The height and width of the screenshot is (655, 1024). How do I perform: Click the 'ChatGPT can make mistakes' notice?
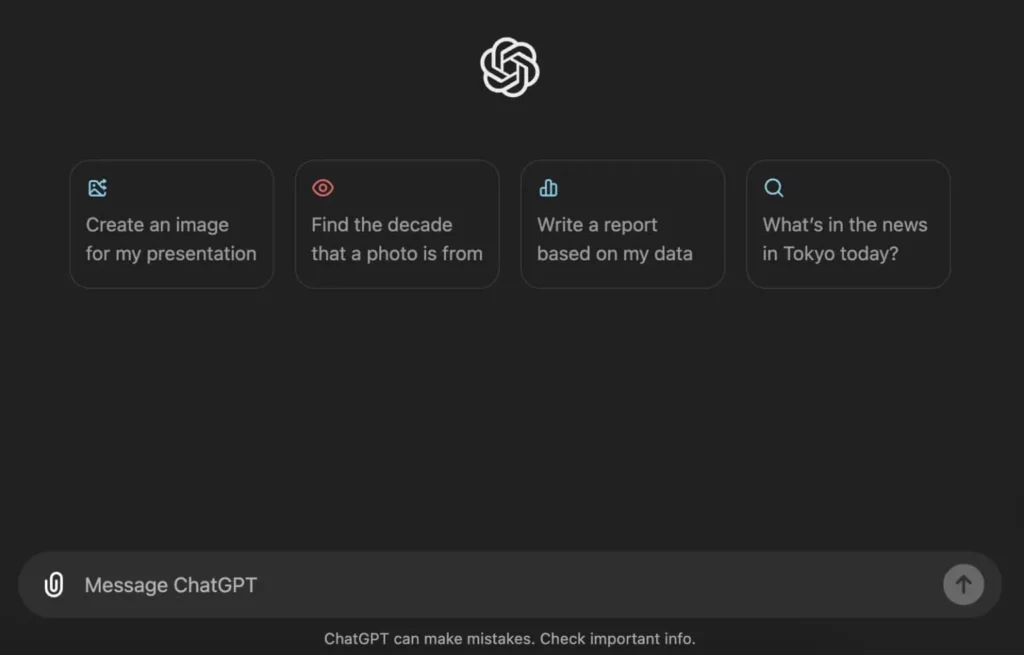point(430,638)
